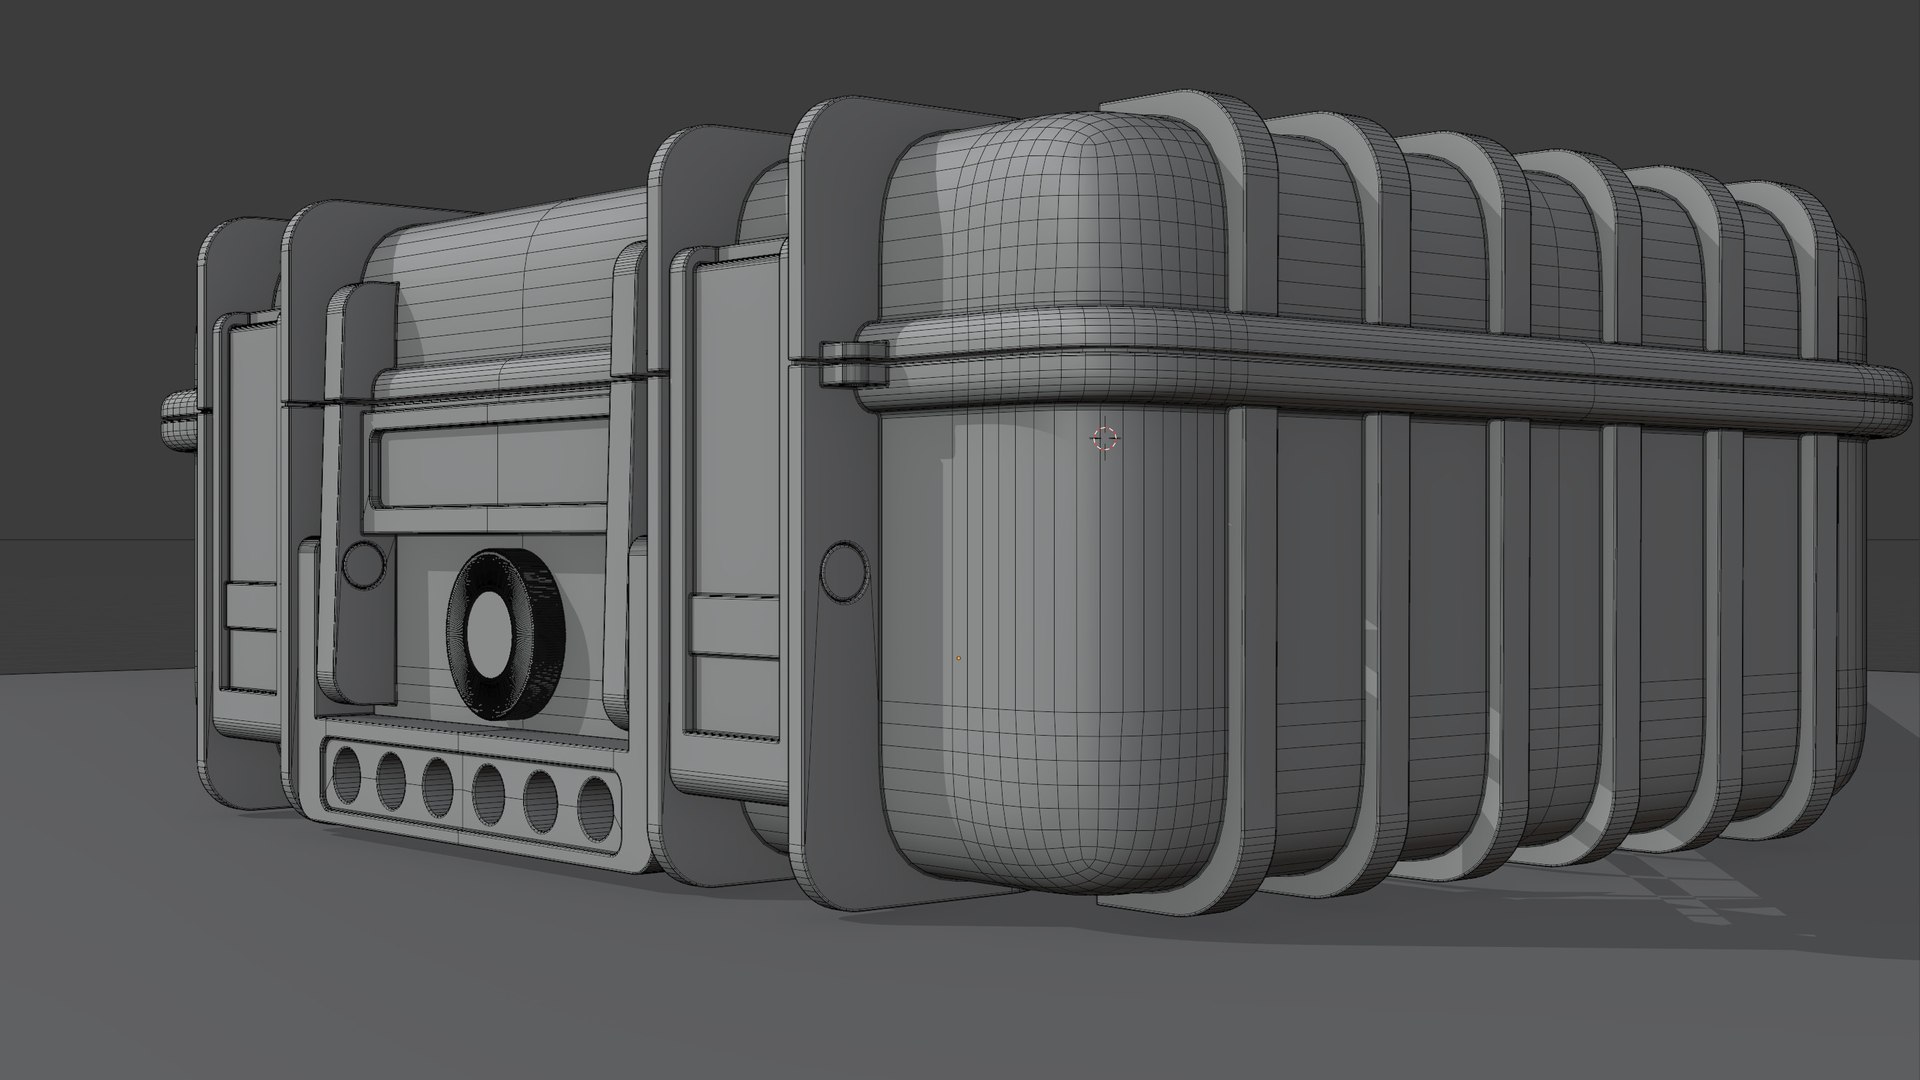
Task: Click the 3D cursor crosshair on the case
Action: pos(1104,438)
